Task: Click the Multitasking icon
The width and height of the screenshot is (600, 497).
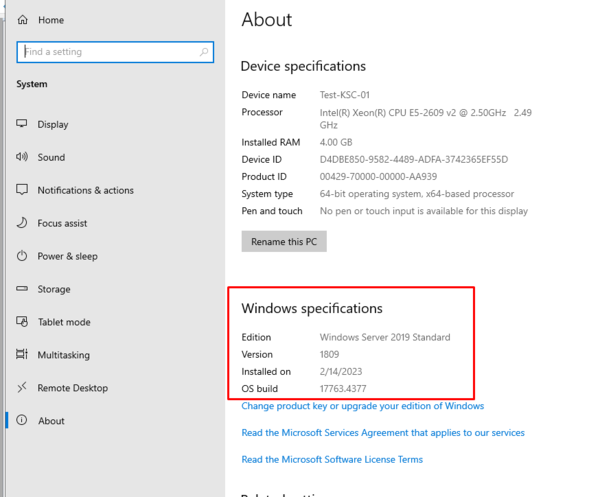Action: [22, 355]
